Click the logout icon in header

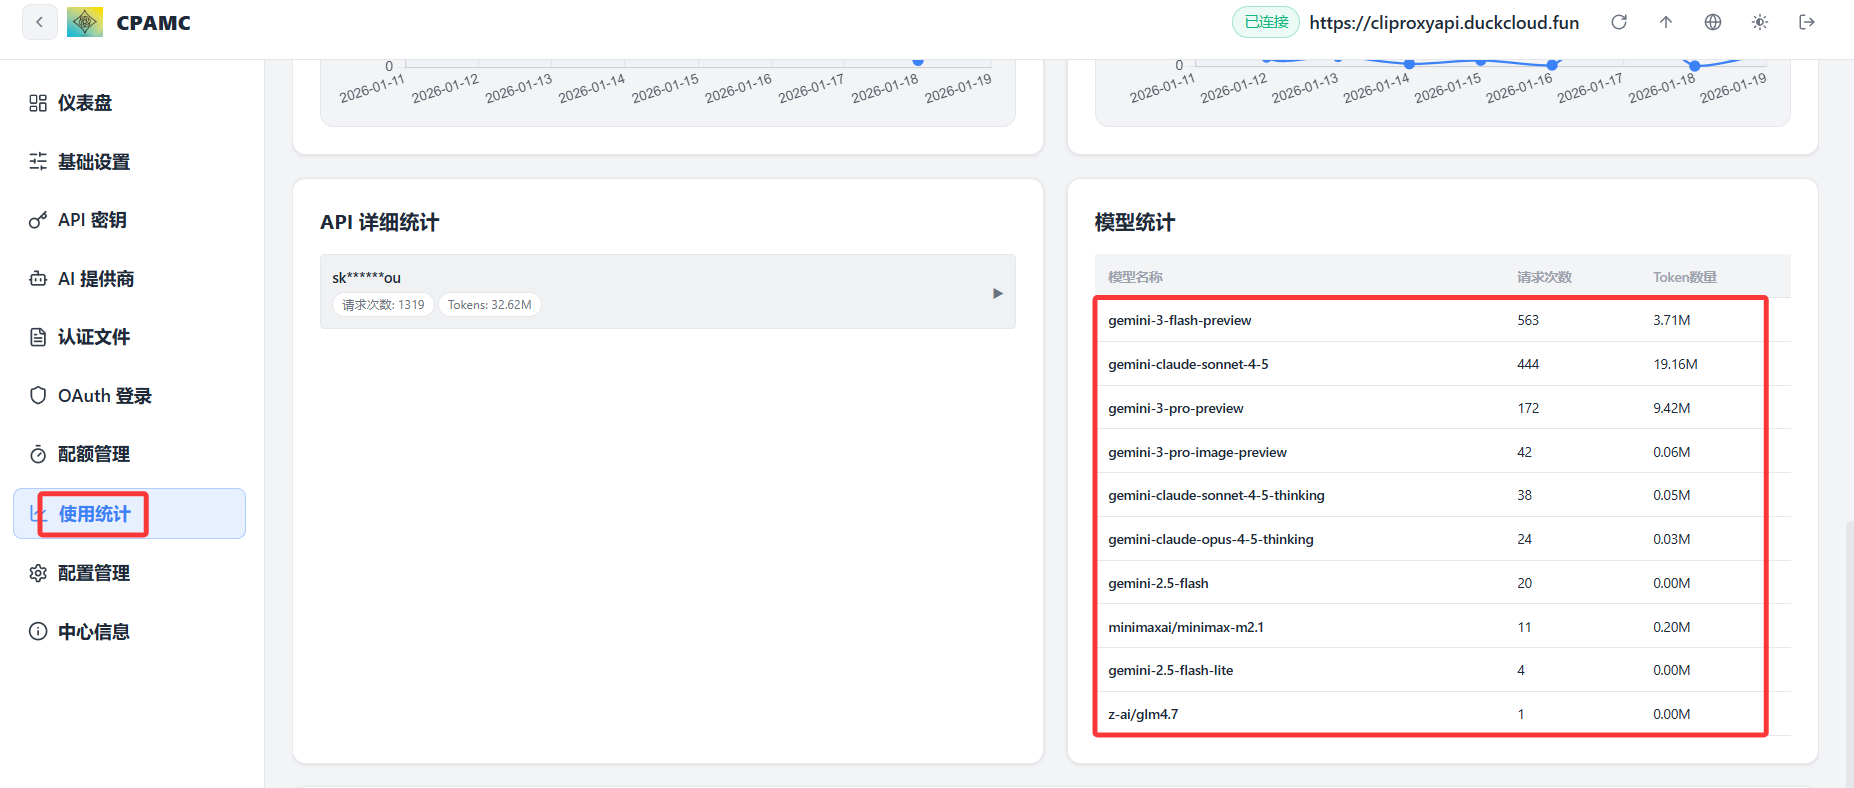click(x=1807, y=22)
